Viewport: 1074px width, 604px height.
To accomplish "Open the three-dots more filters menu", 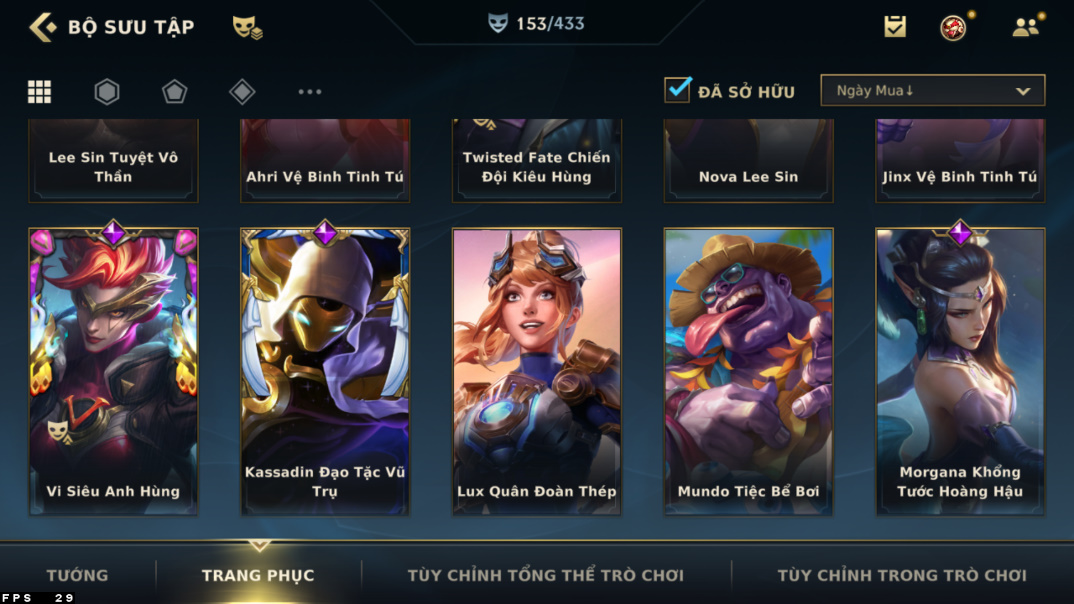I will pyautogui.click(x=310, y=92).
